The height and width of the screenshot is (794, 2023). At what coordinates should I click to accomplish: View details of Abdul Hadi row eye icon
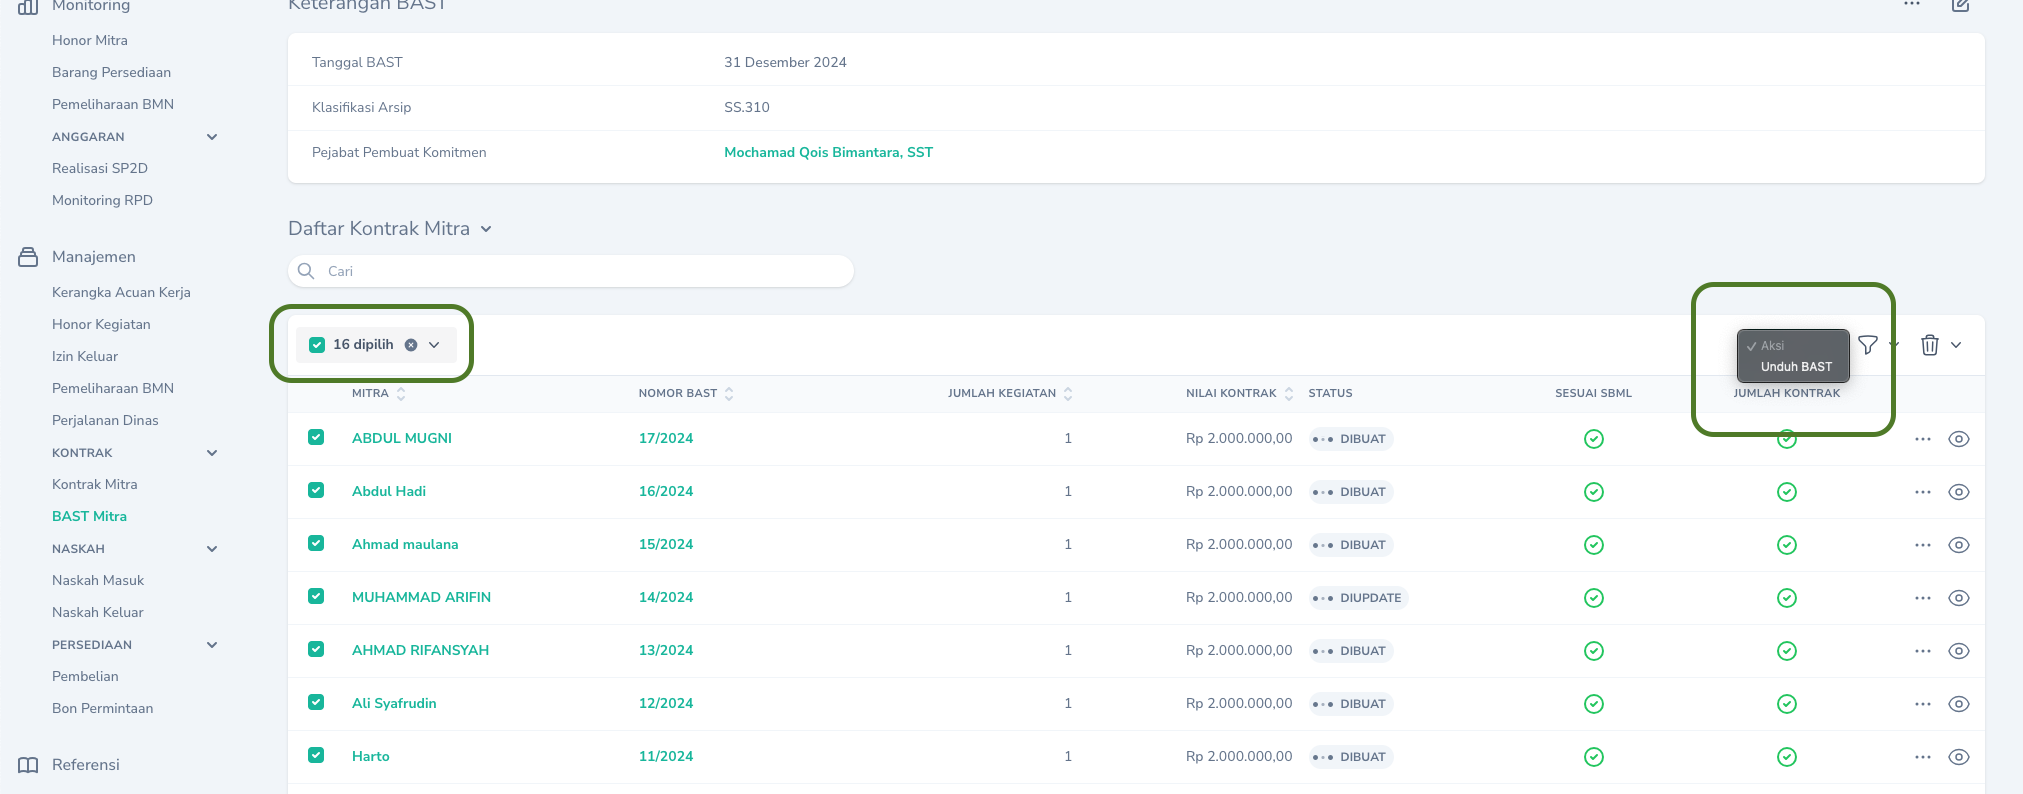click(1959, 492)
